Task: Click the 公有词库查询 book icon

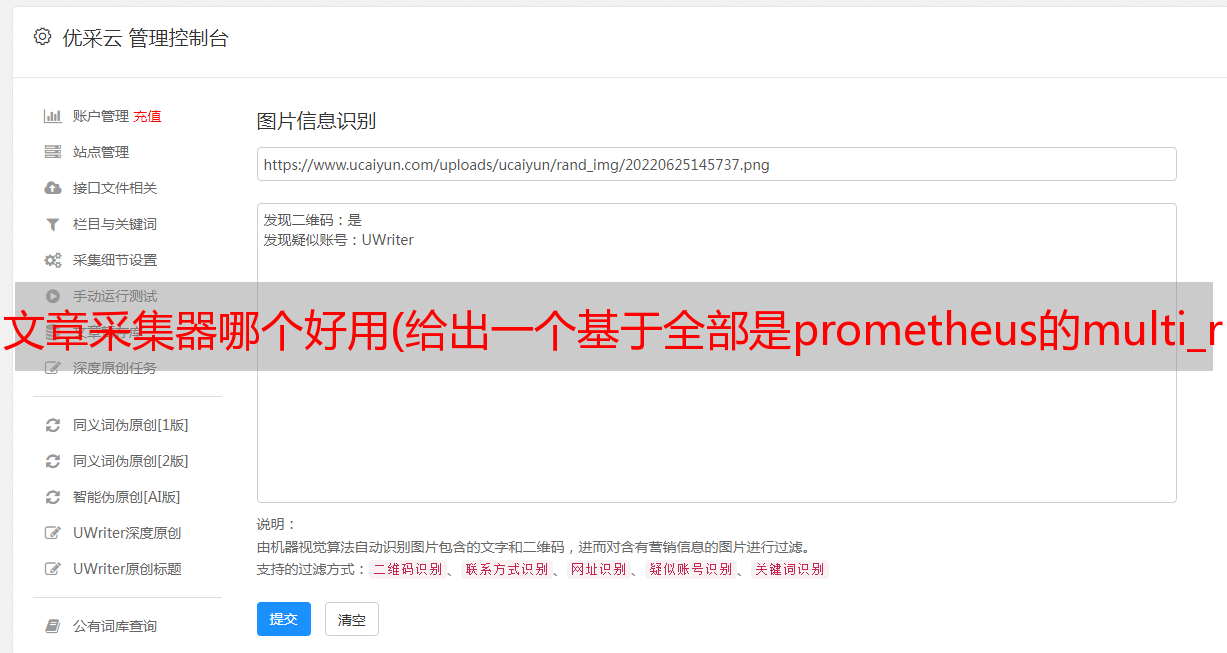Action: coord(53,626)
